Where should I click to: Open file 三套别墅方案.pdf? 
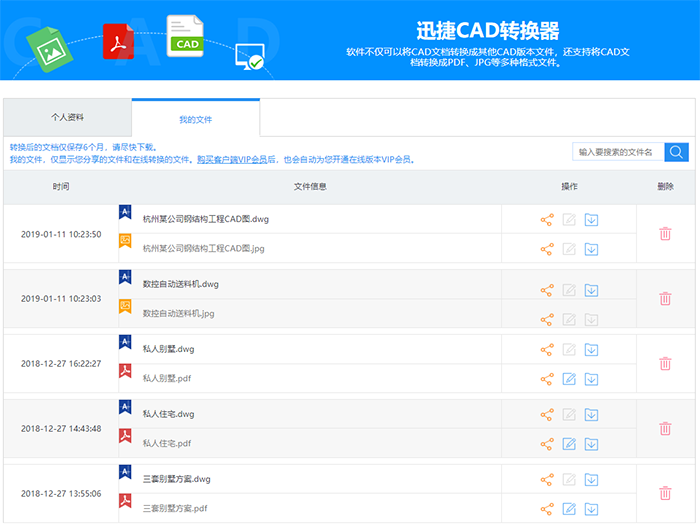tap(175, 509)
